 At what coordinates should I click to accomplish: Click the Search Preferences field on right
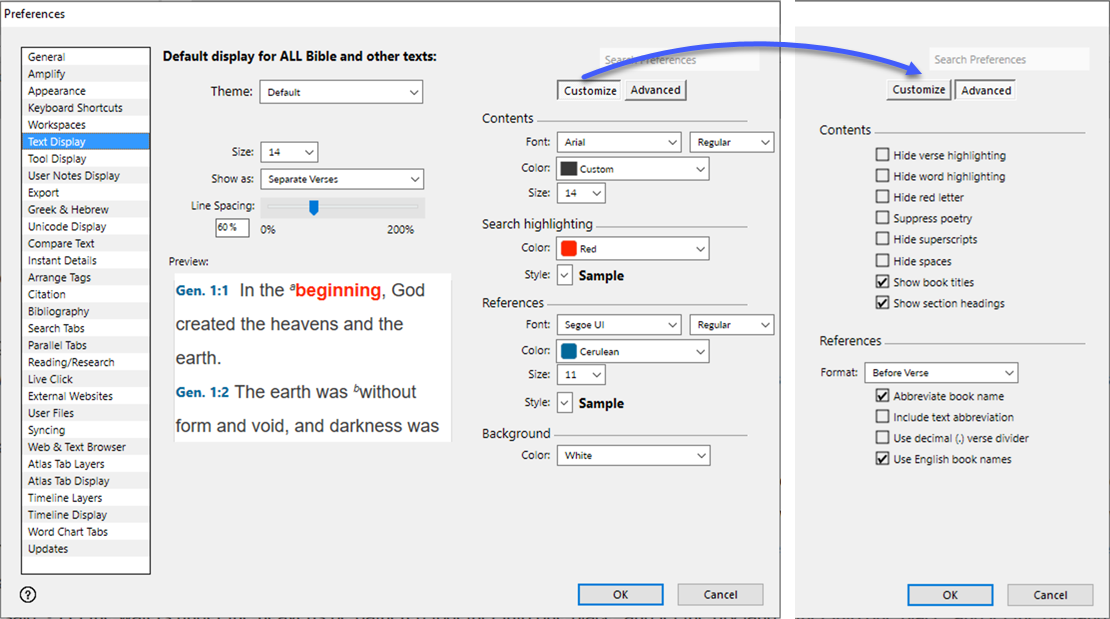pyautogui.click(x=1008, y=60)
